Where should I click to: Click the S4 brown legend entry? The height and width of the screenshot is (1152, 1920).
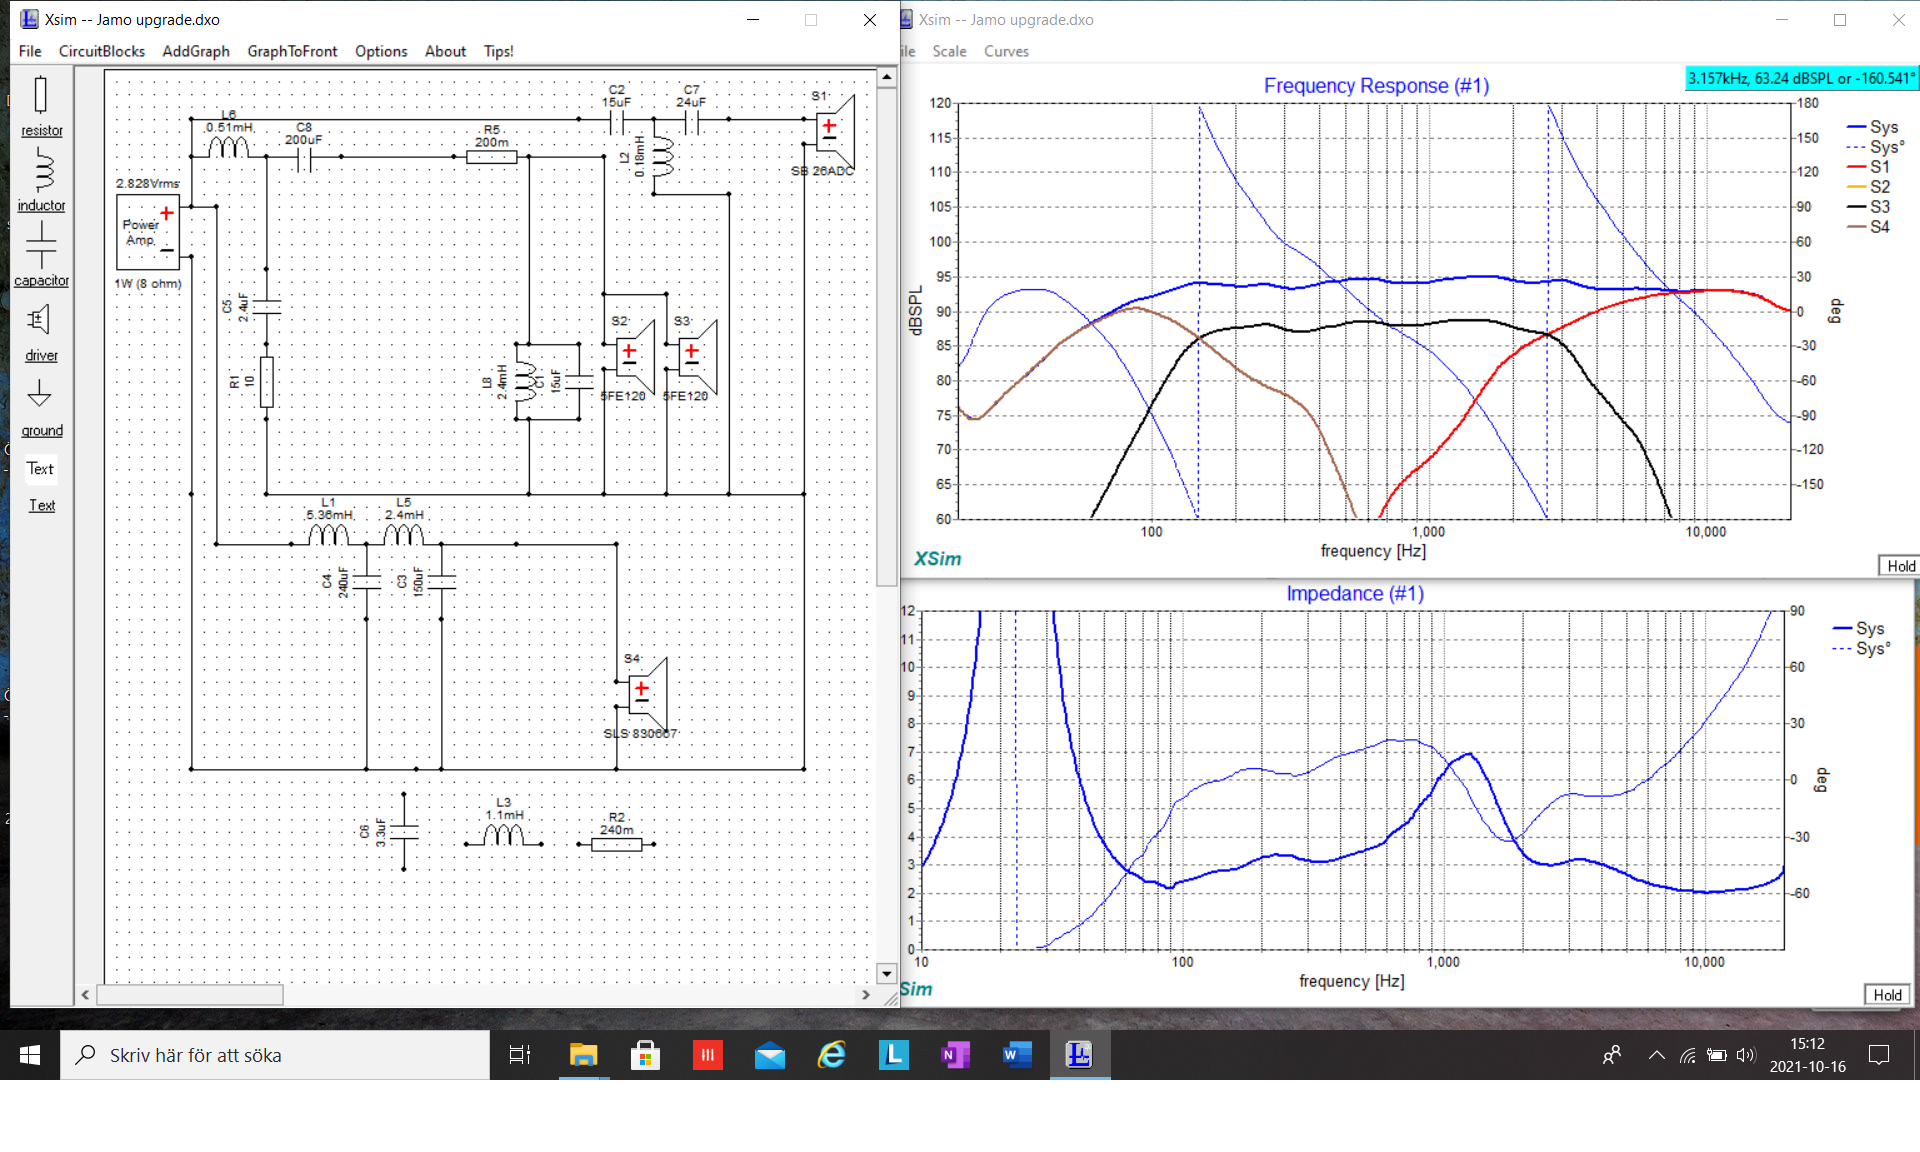point(1869,227)
